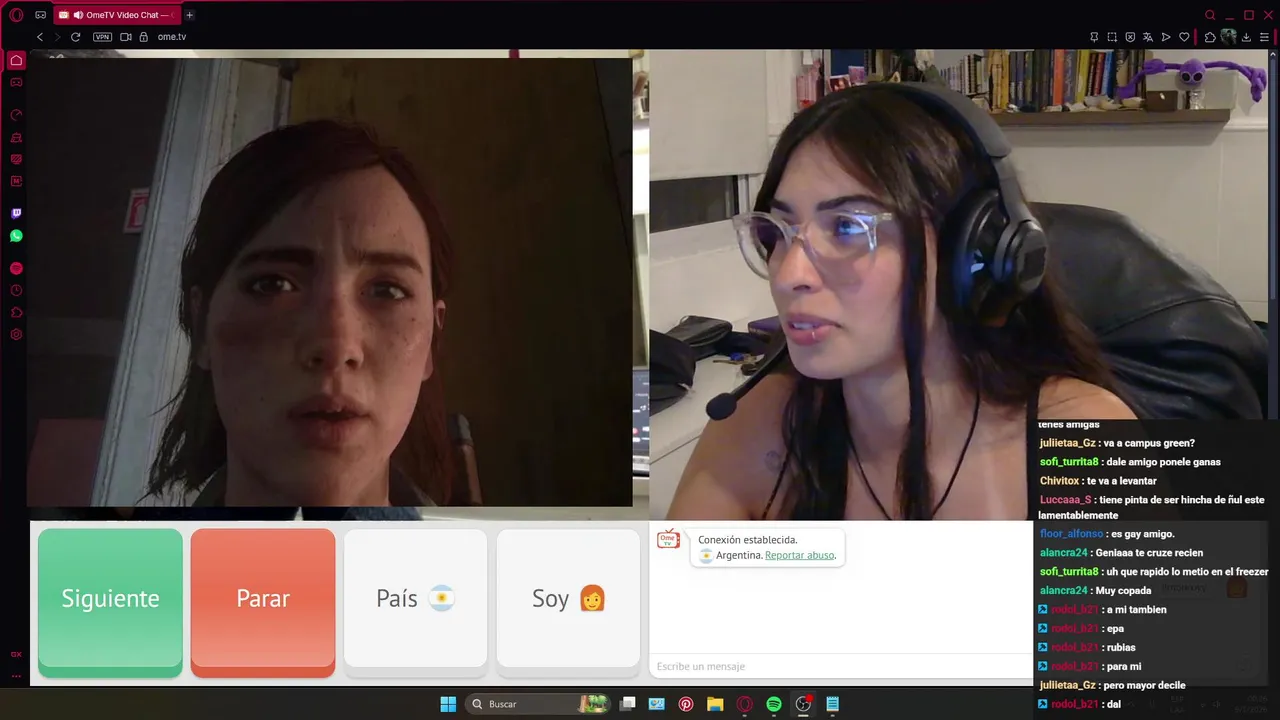Mute the OmeTV tab audio icon
The image size is (1280, 720).
click(x=78, y=15)
